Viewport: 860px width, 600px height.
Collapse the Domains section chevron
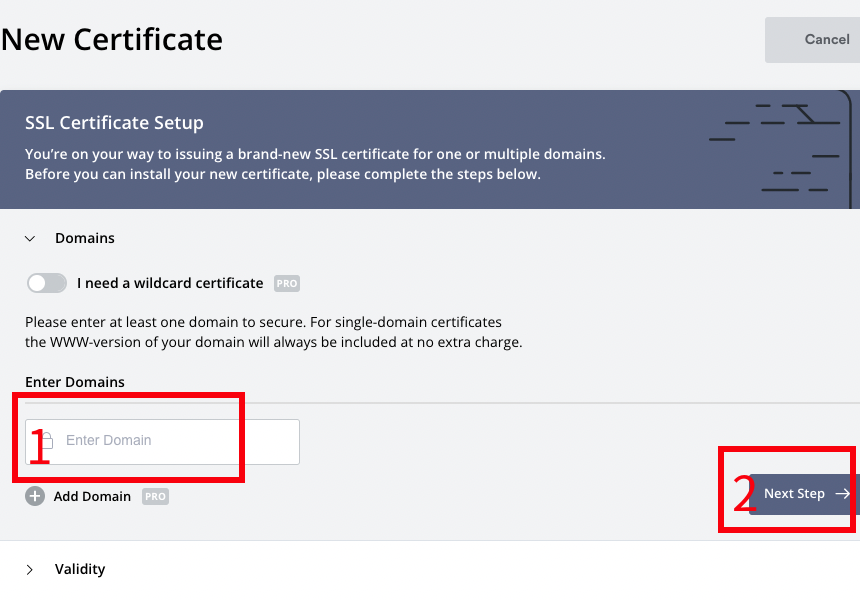click(30, 239)
